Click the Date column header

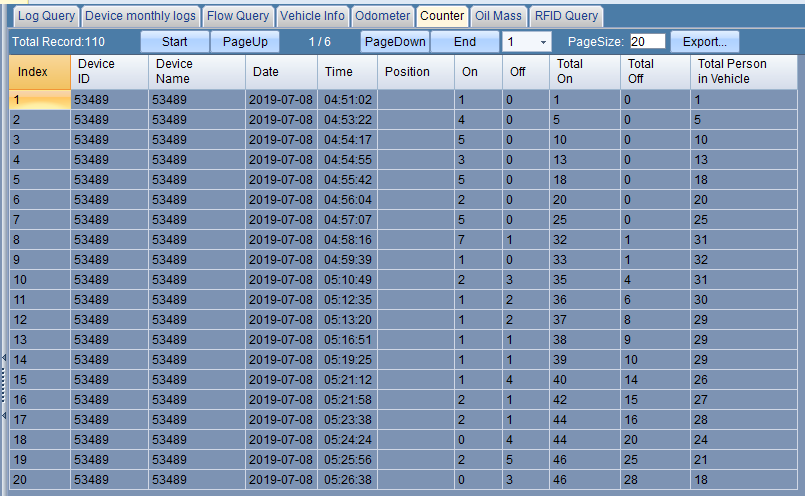(281, 72)
